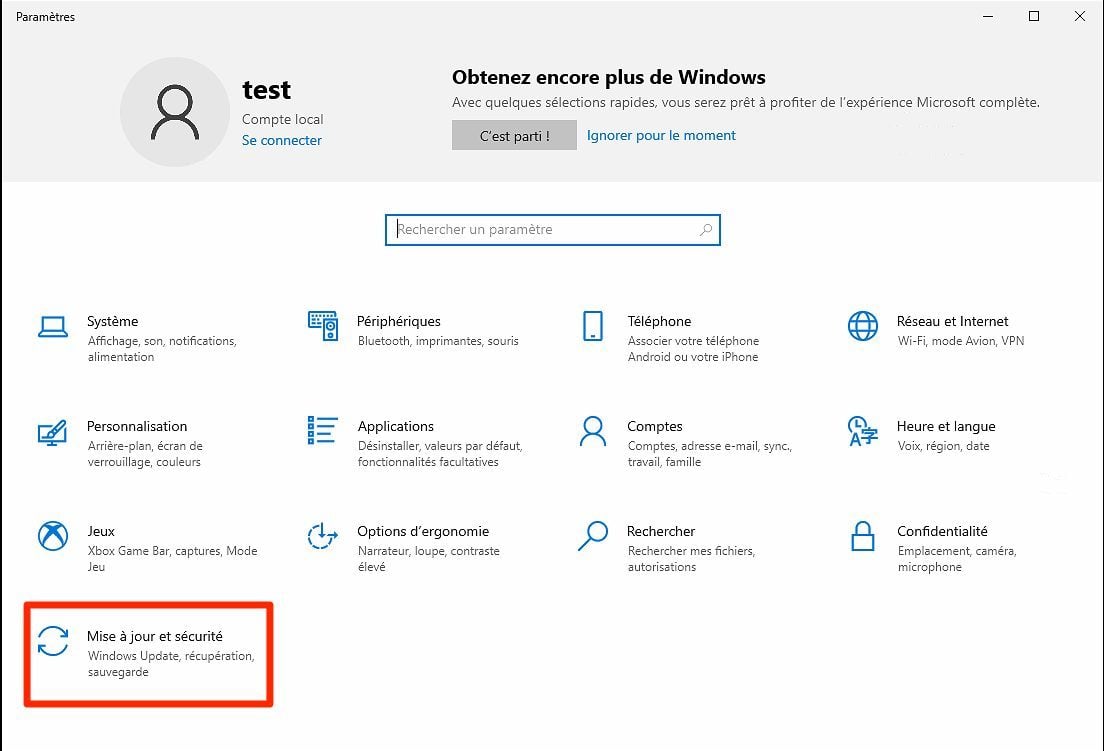Screen dimensions: 1104x751
Task: Click 'Voix, région, date' description
Action: [943, 446]
